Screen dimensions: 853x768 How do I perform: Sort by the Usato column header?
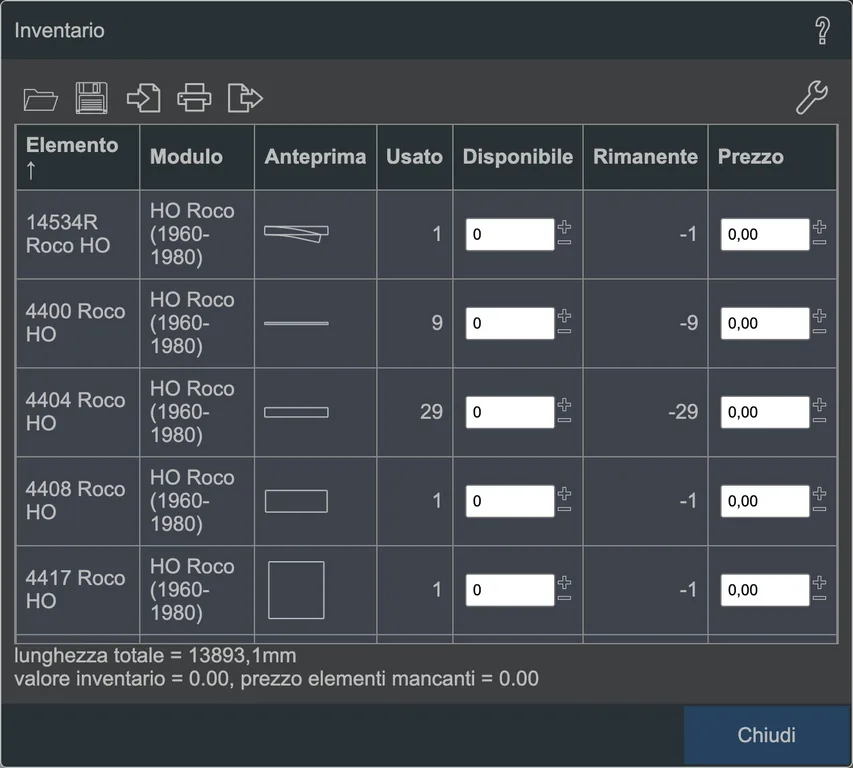[x=415, y=157]
